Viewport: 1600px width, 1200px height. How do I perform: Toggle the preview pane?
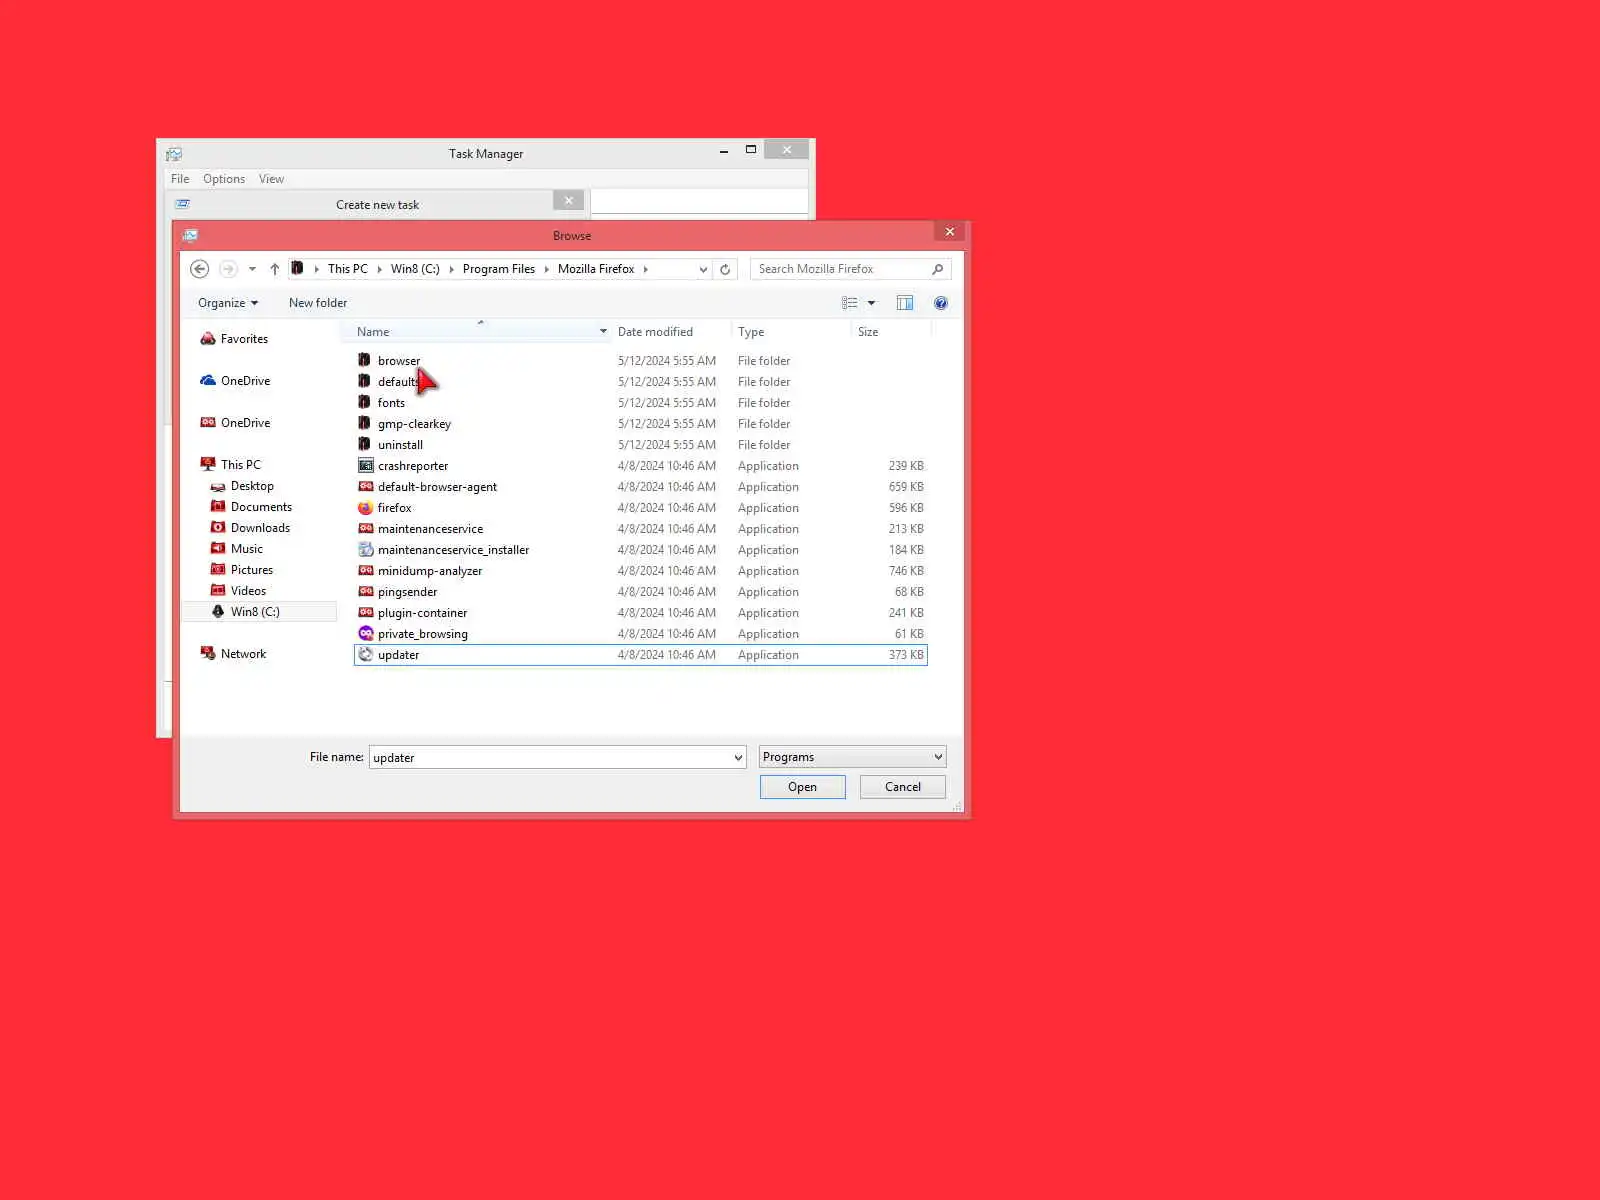[x=905, y=303]
